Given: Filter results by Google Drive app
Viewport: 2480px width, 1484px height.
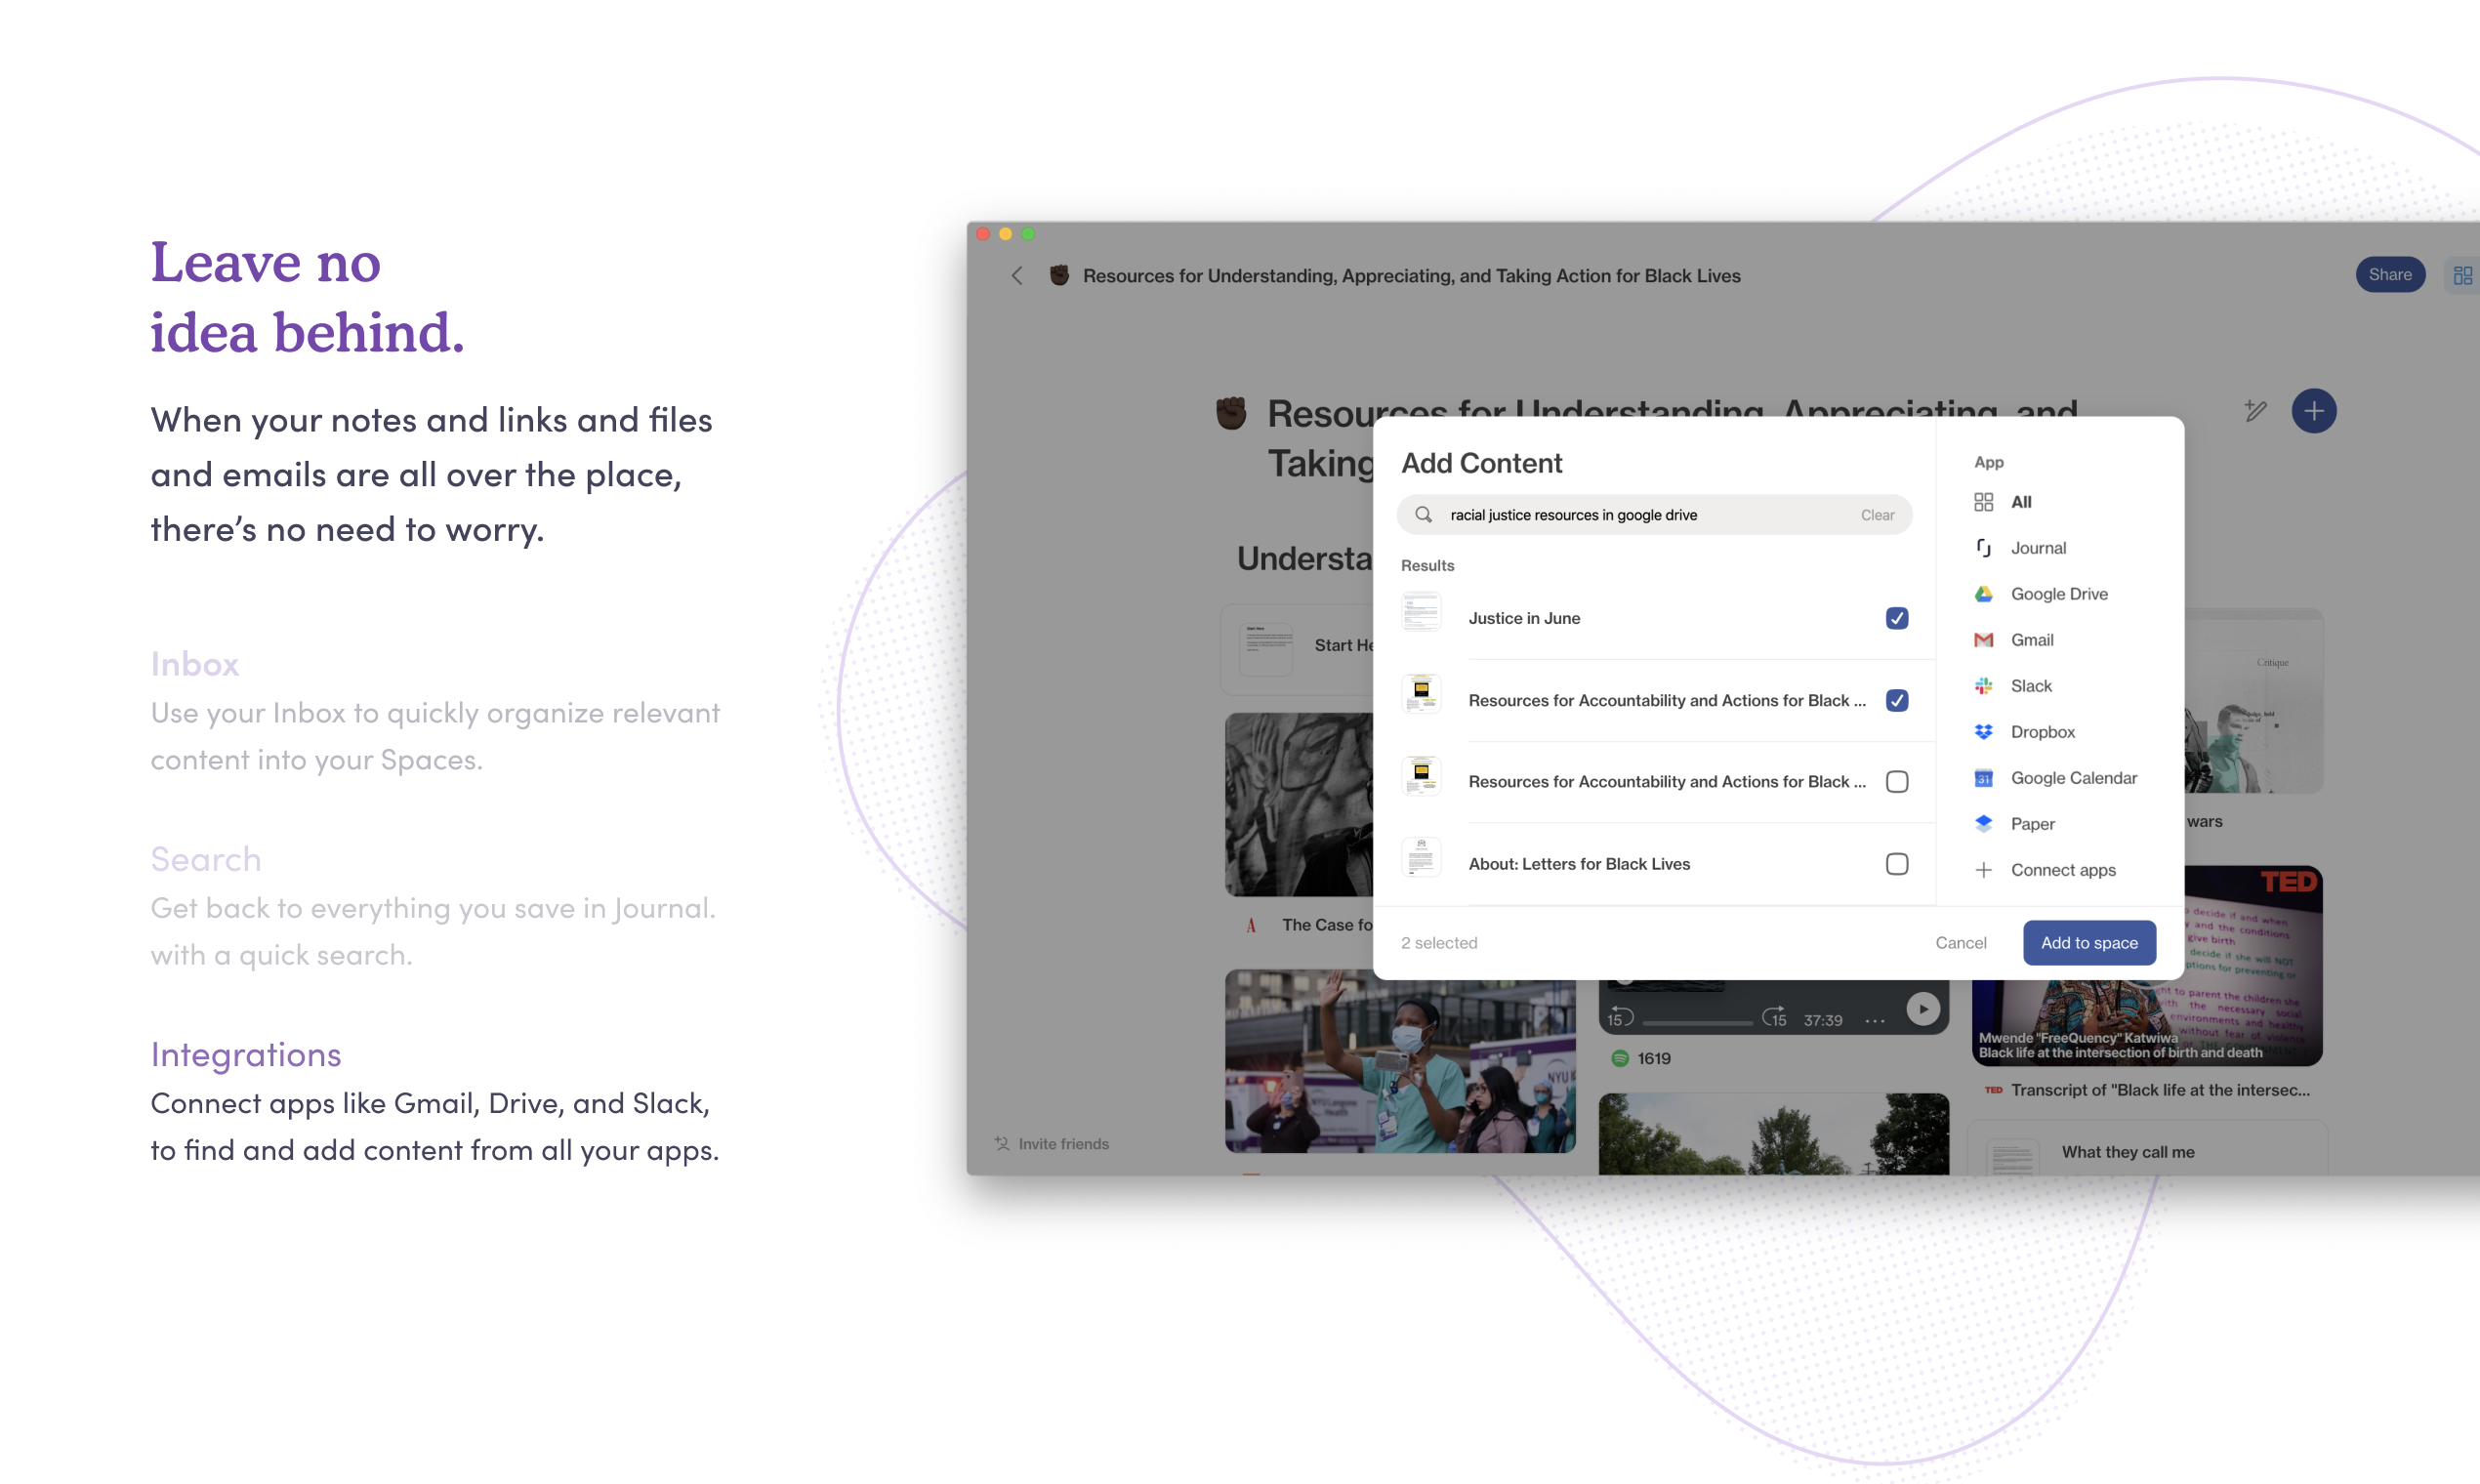Looking at the screenshot, I should point(2058,593).
